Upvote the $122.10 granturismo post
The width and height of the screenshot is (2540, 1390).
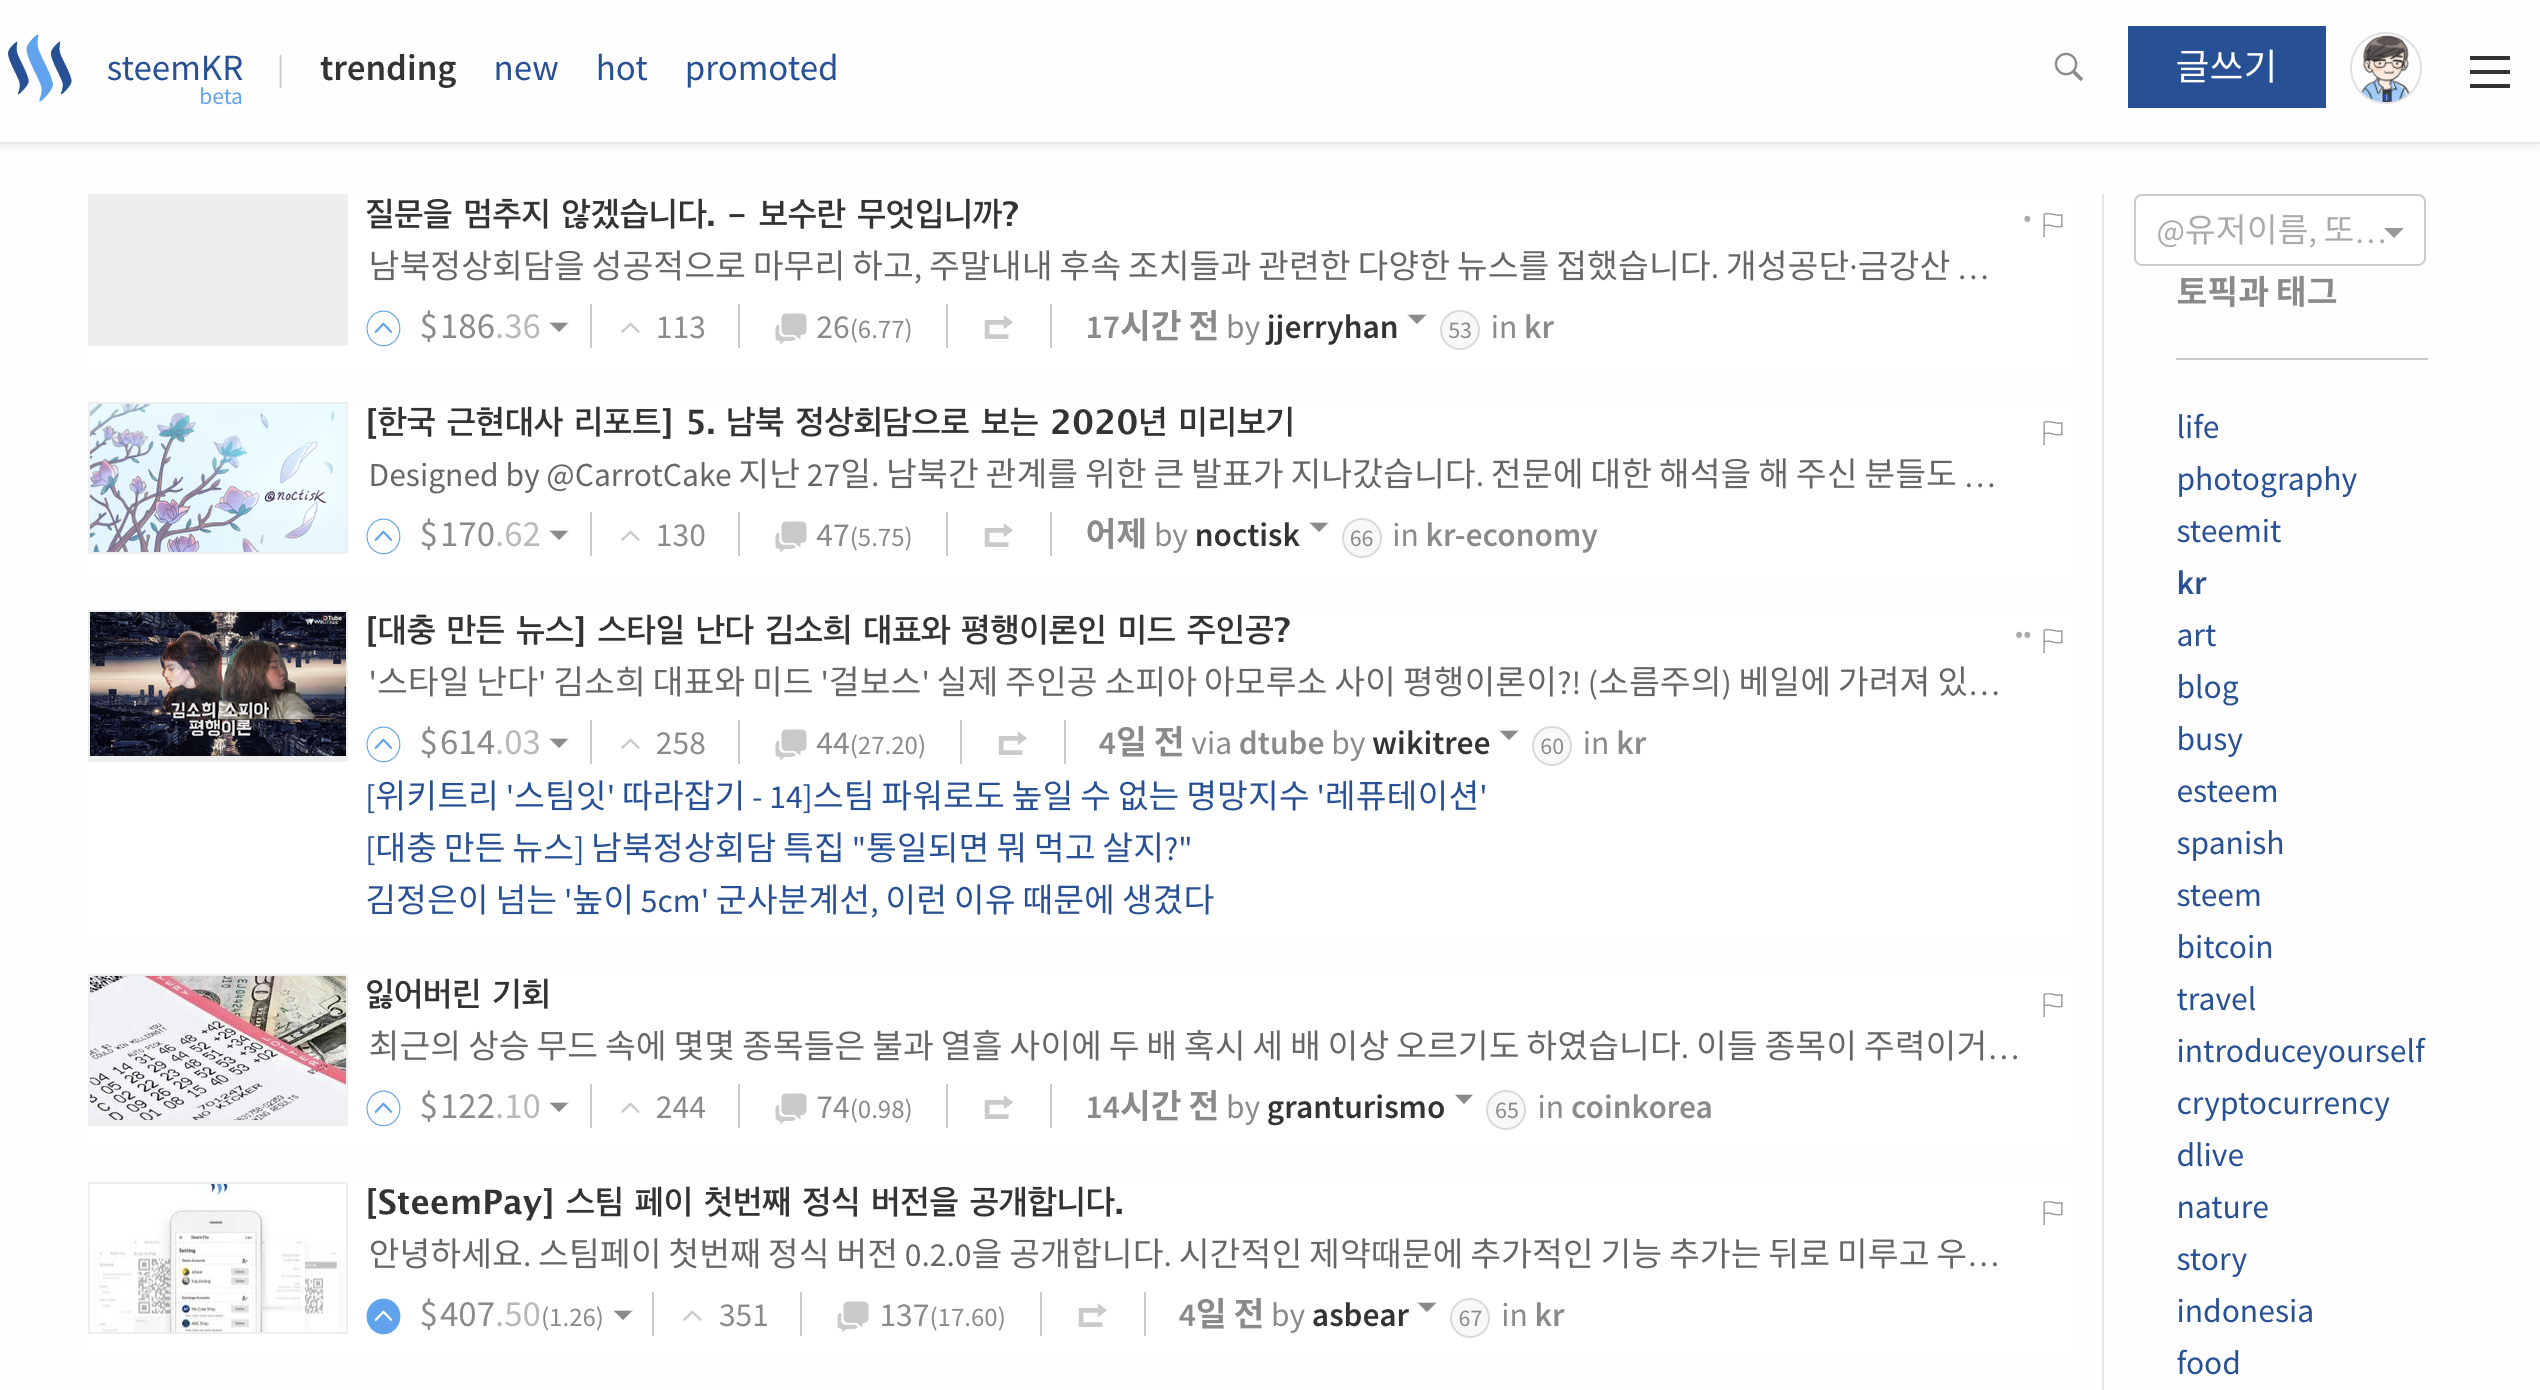(383, 1107)
